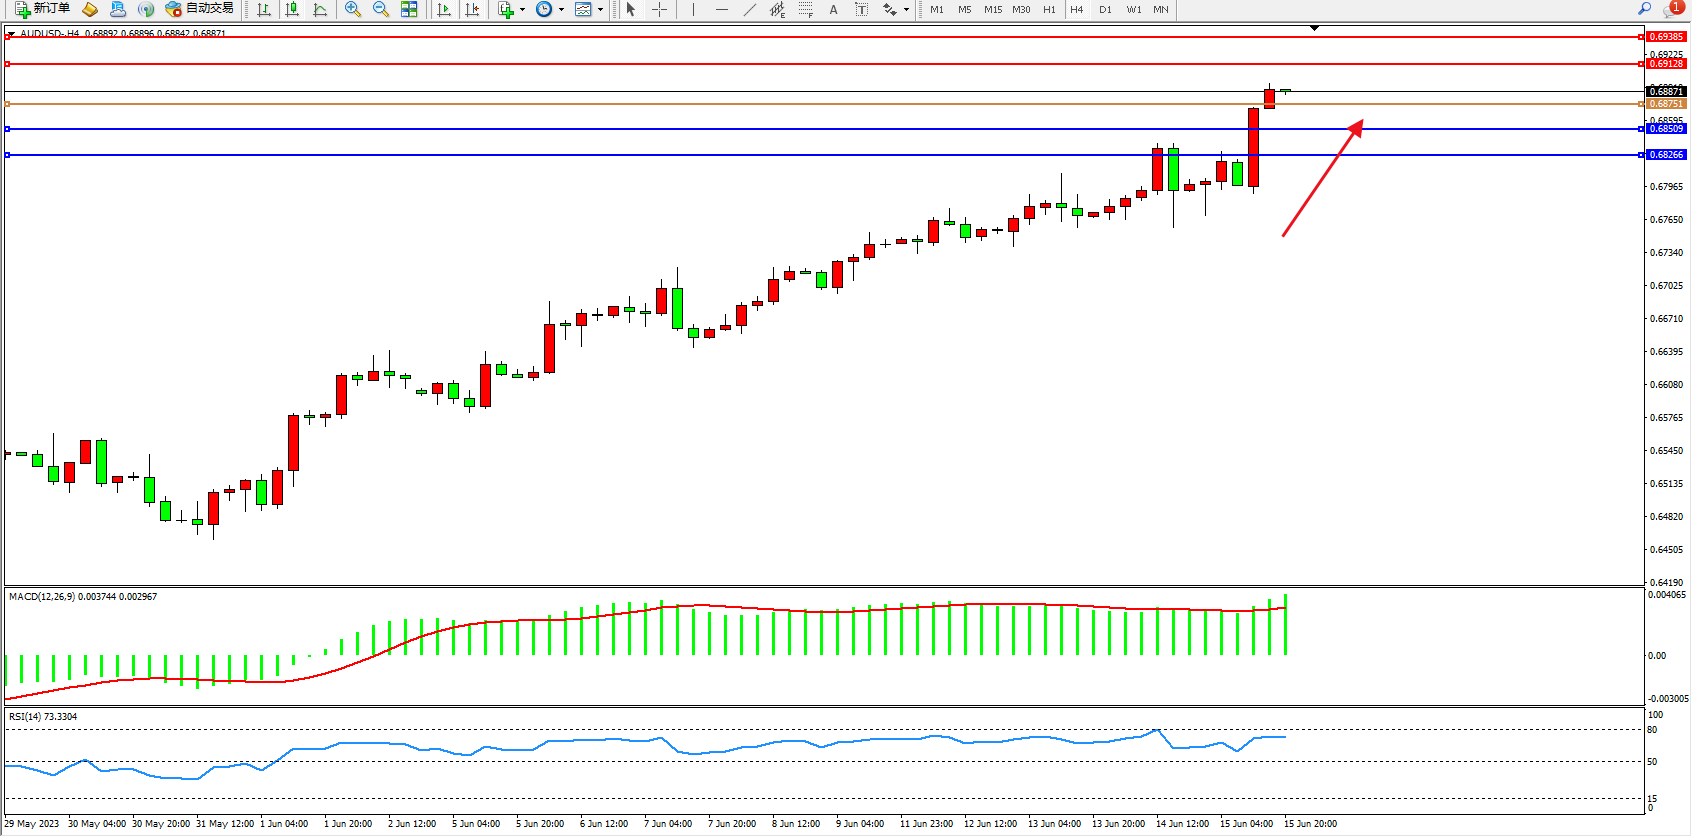Open the search magnifier in top right
This screenshot has height=837, width=1692.
1644,9
